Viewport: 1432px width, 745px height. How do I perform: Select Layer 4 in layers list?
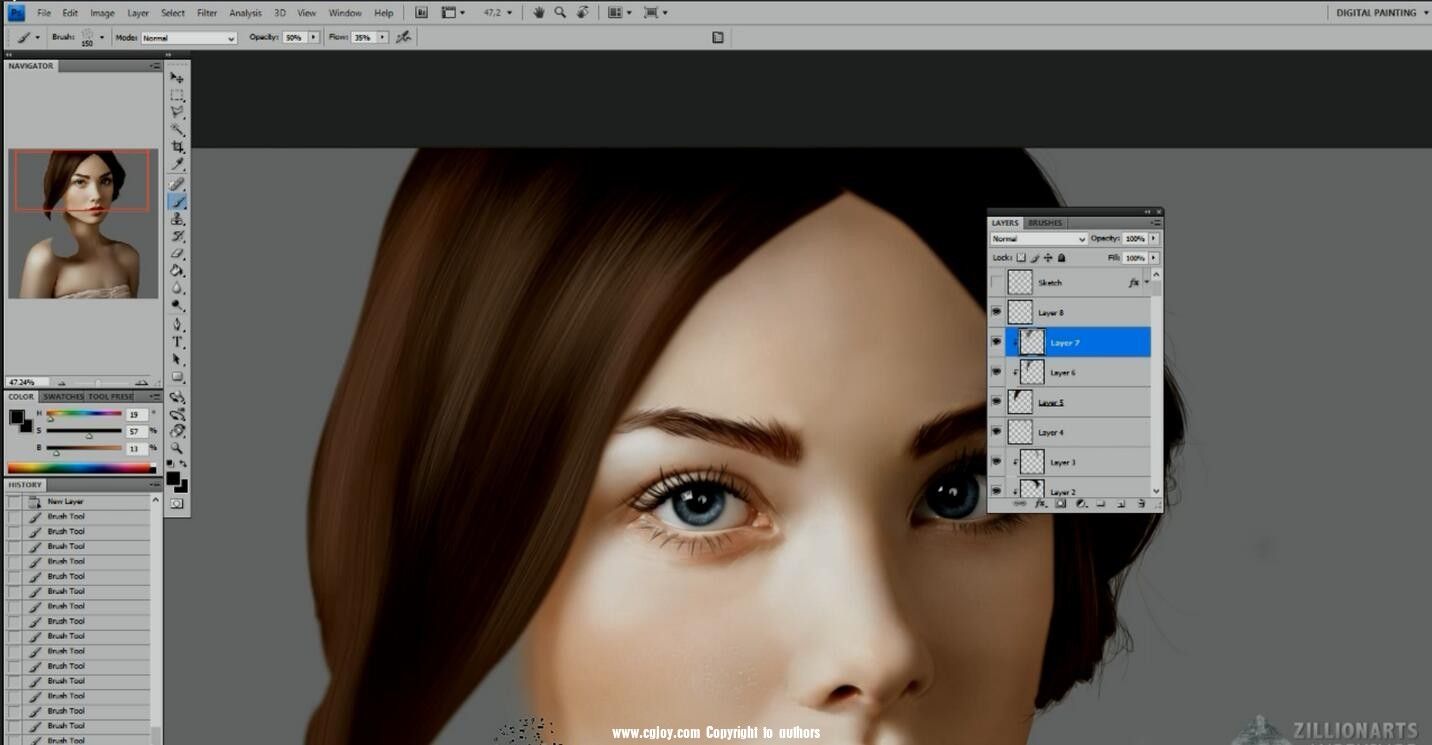[1078, 432]
